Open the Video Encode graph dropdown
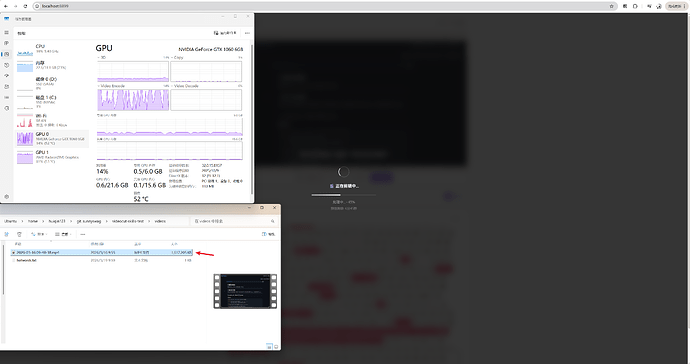 pyautogui.click(x=111, y=86)
